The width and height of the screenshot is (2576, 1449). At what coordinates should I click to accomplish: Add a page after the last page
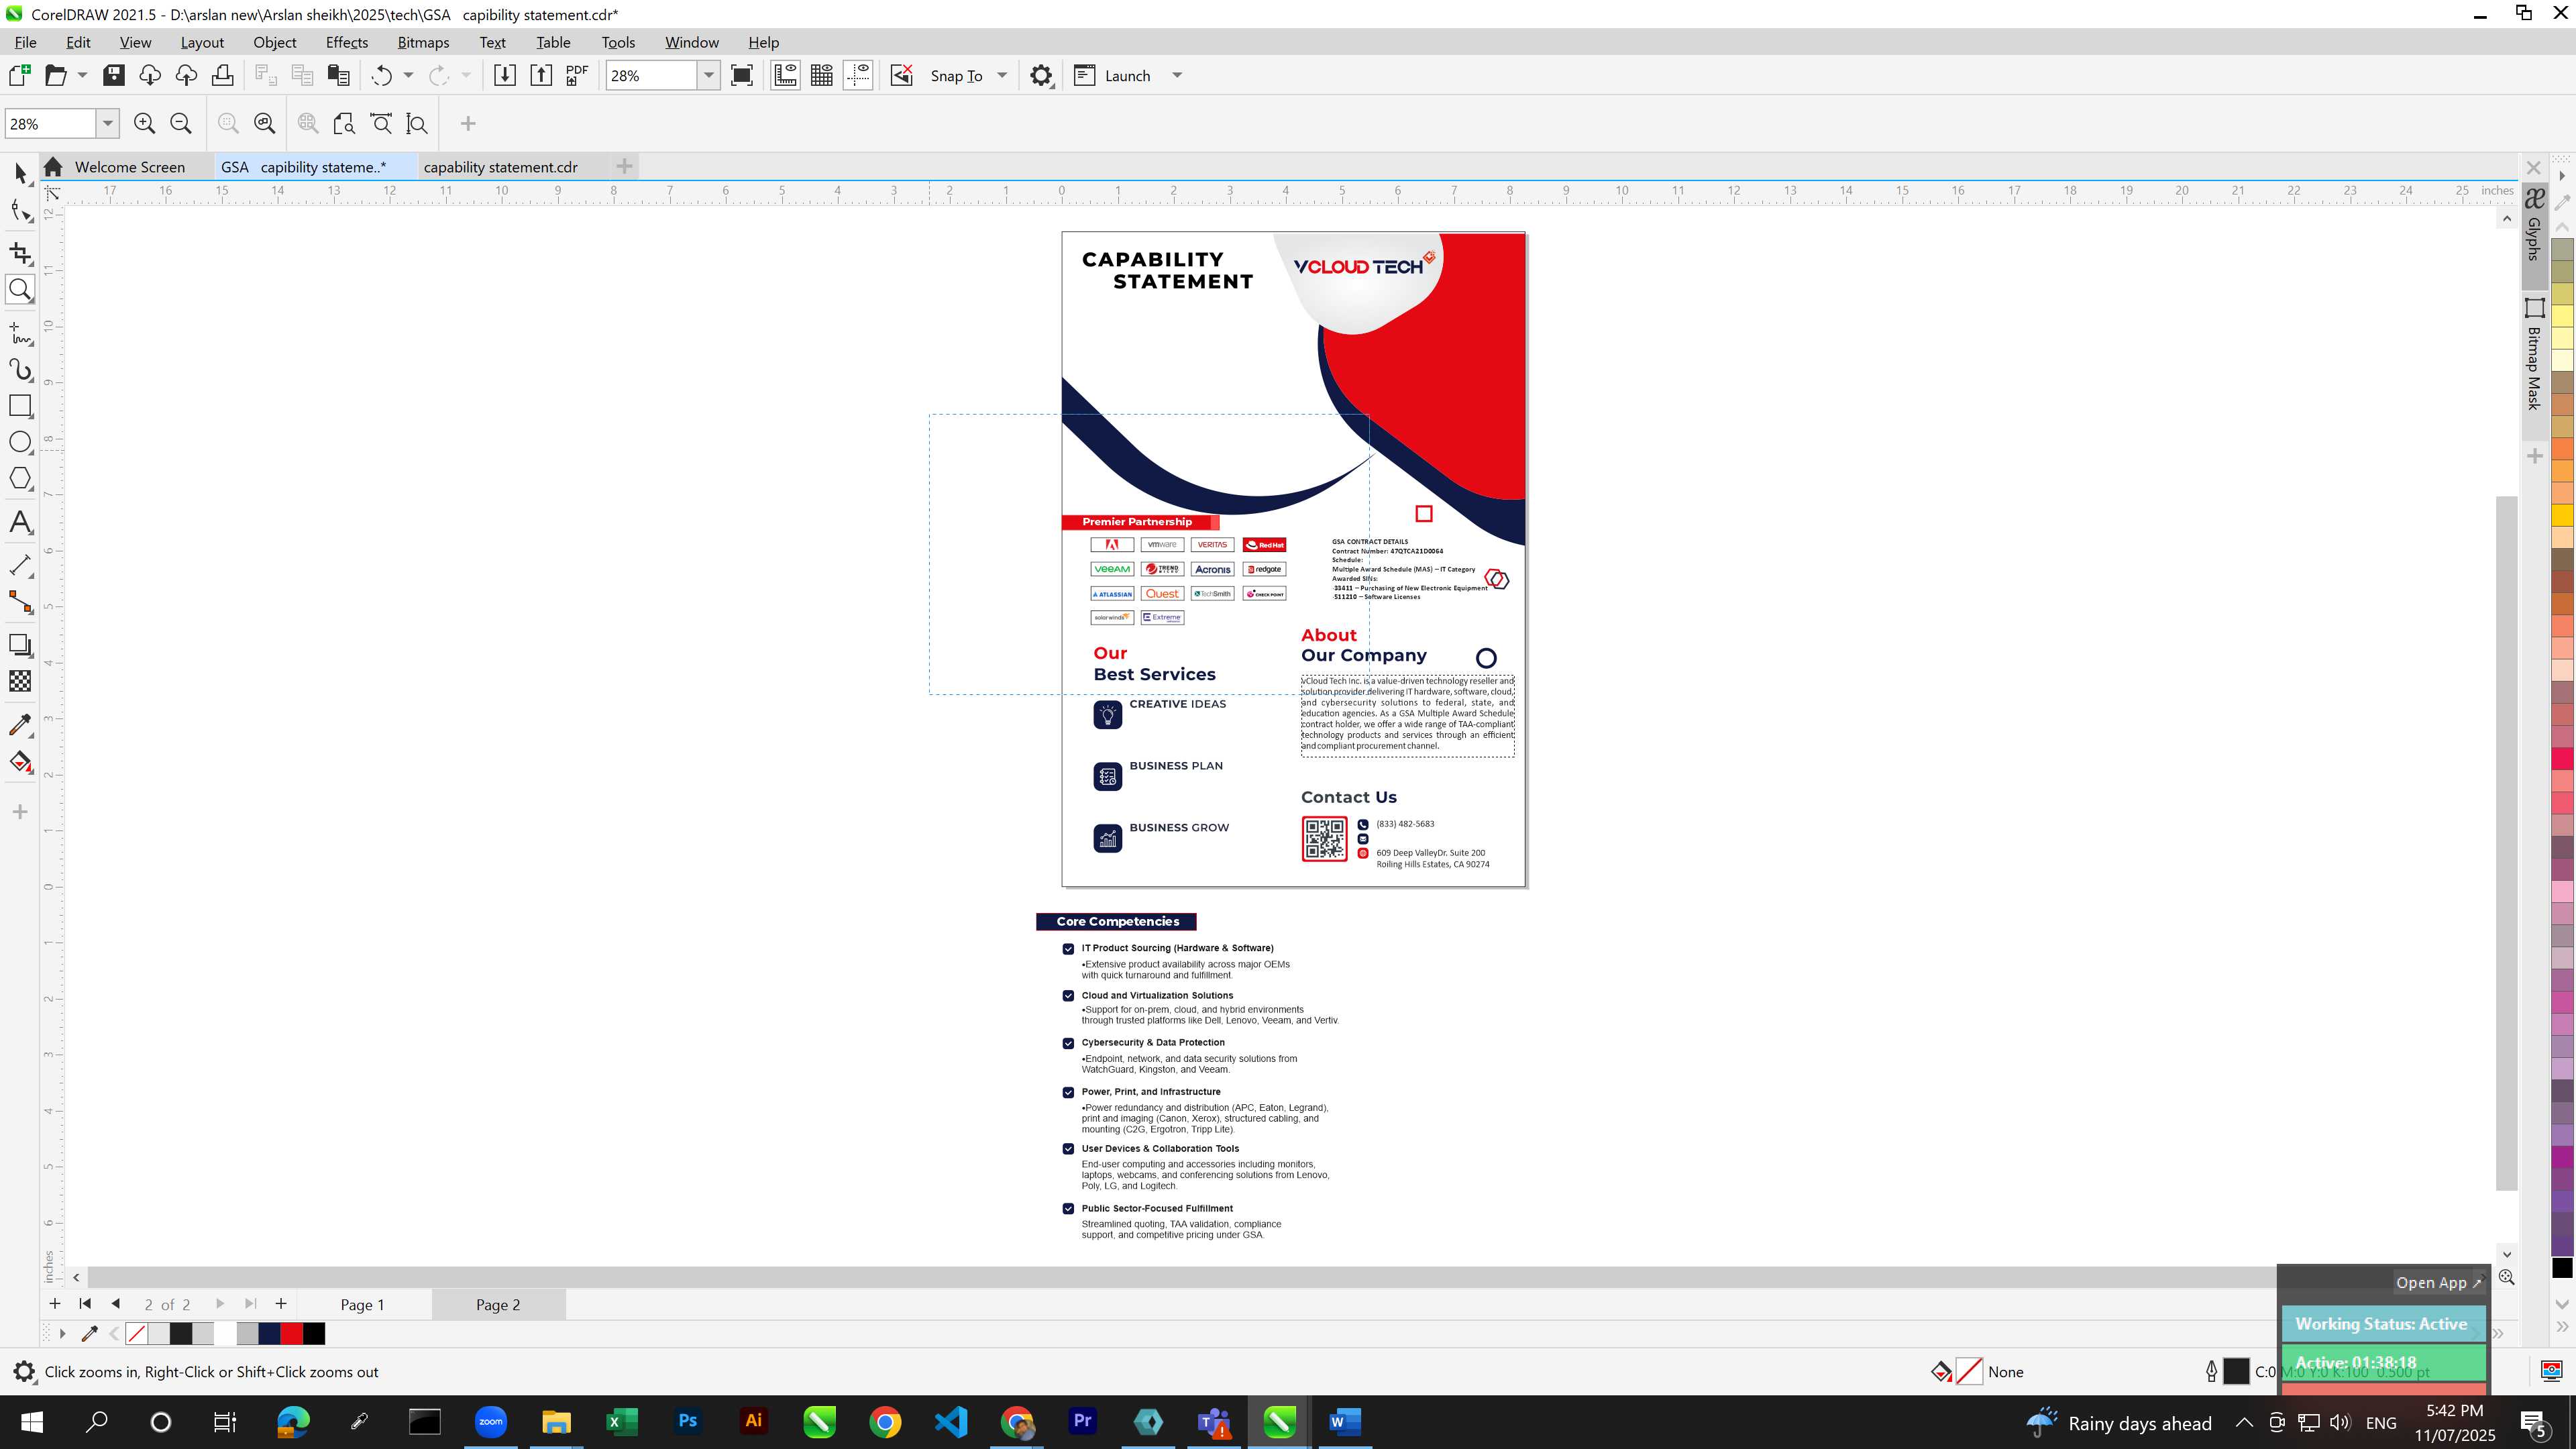[281, 1304]
